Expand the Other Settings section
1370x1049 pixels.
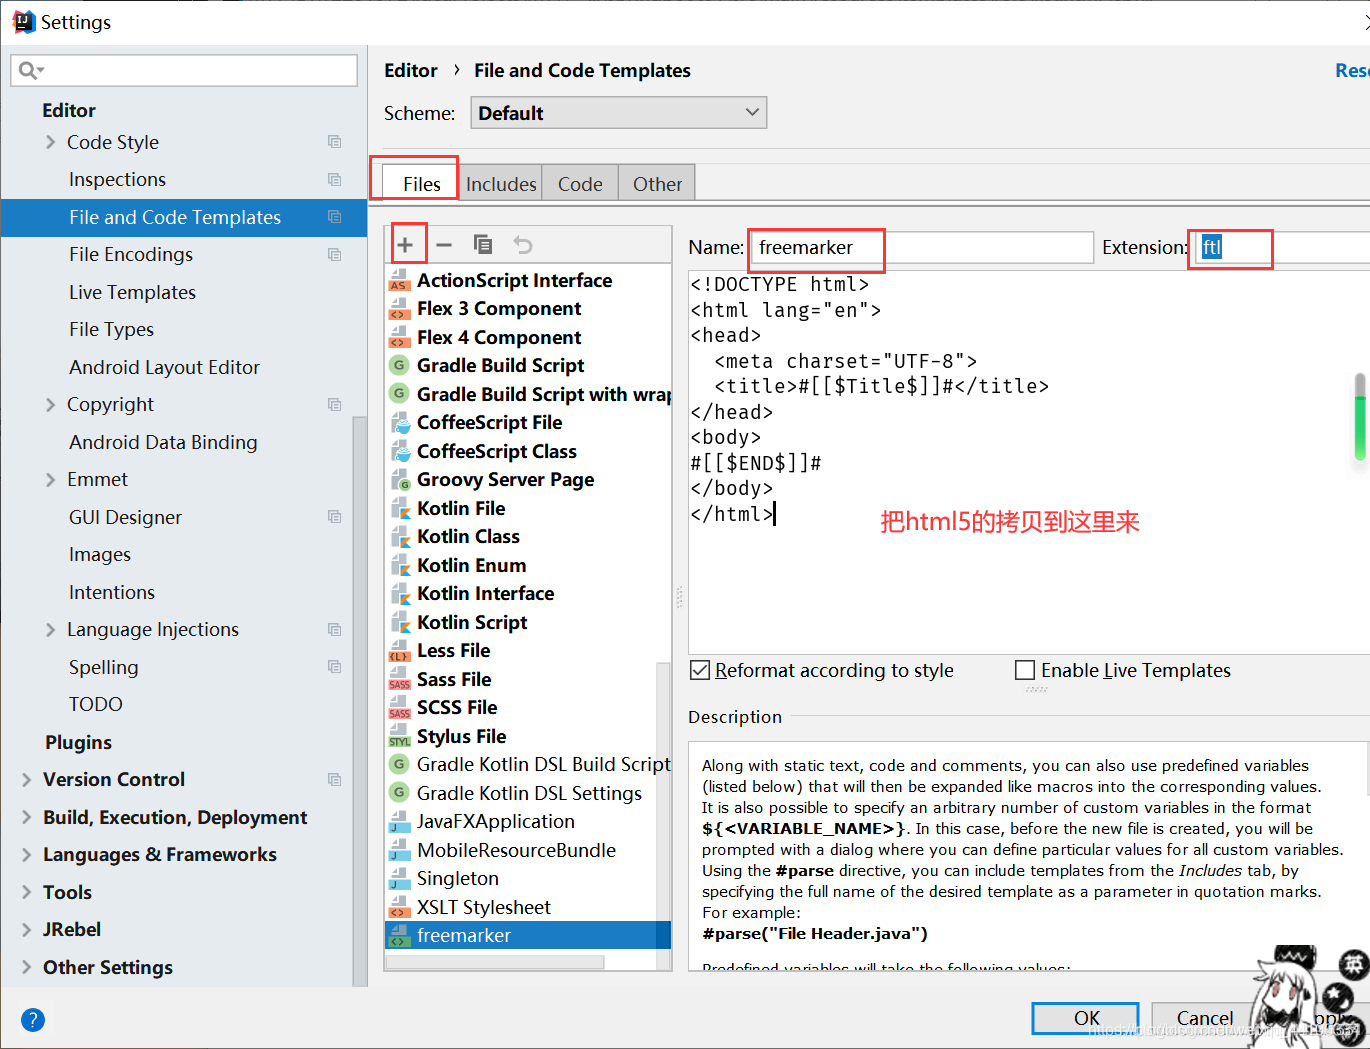[27, 967]
